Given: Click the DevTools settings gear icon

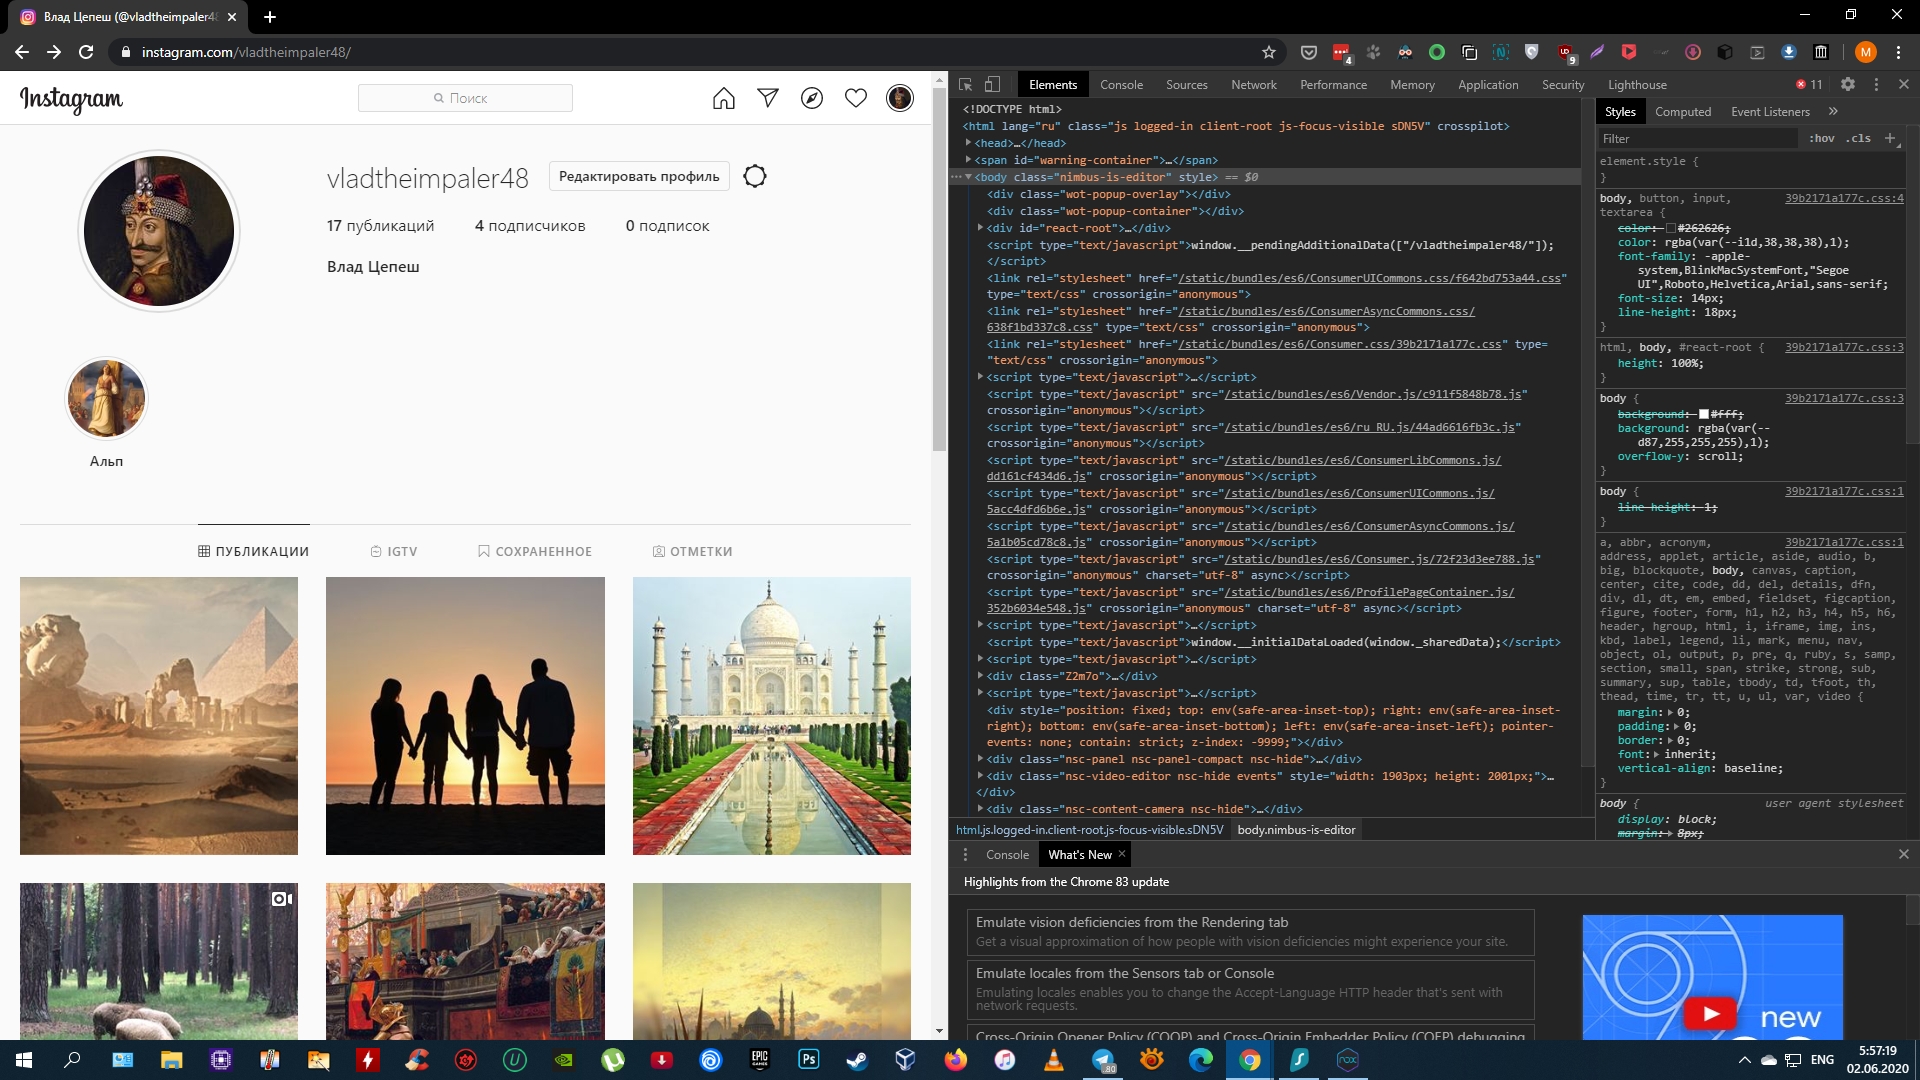Looking at the screenshot, I should pyautogui.click(x=1850, y=83).
